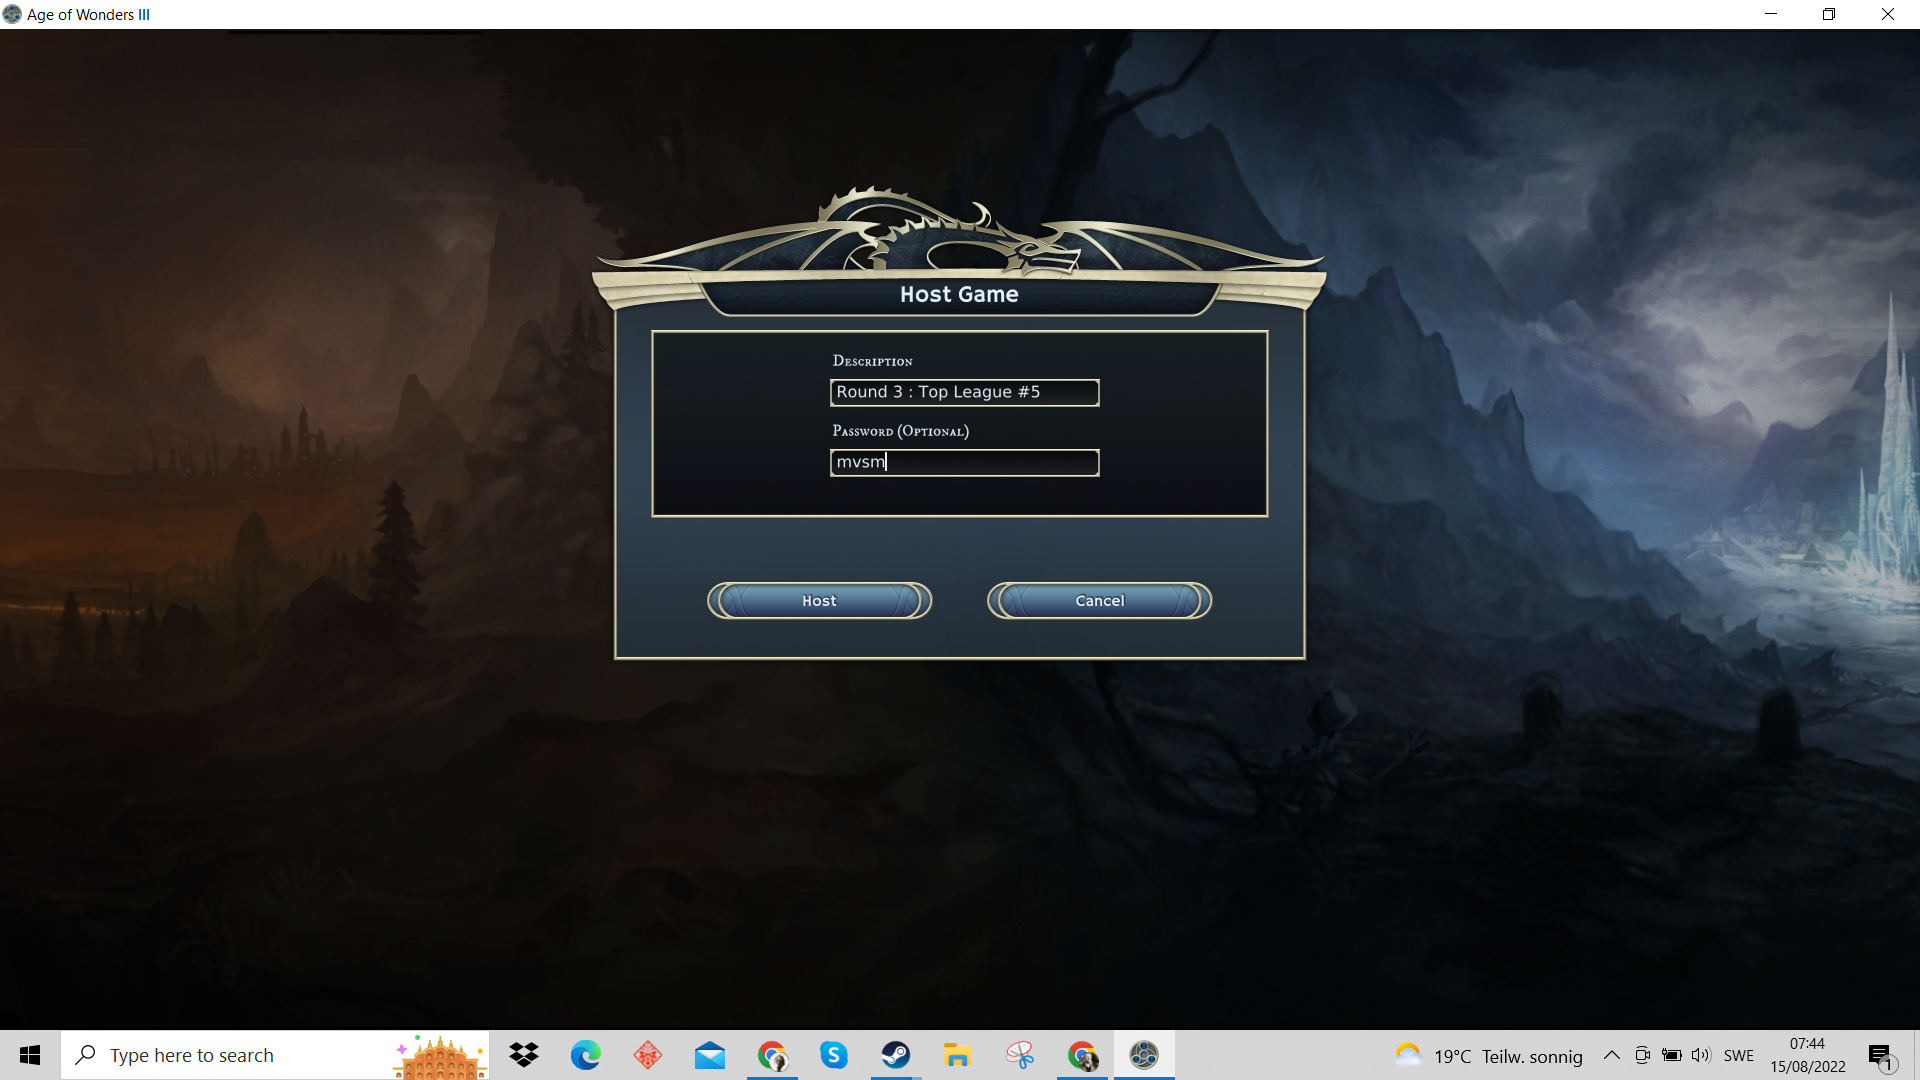This screenshot has height=1080, width=1920.
Task: Open the Windows Start menu
Action: 30,1055
